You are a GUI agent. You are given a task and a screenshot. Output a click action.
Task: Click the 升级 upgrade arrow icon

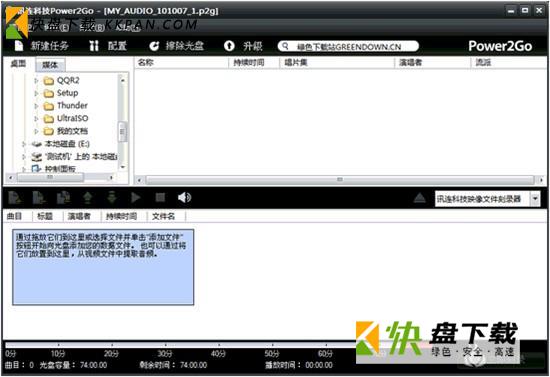(x=229, y=46)
